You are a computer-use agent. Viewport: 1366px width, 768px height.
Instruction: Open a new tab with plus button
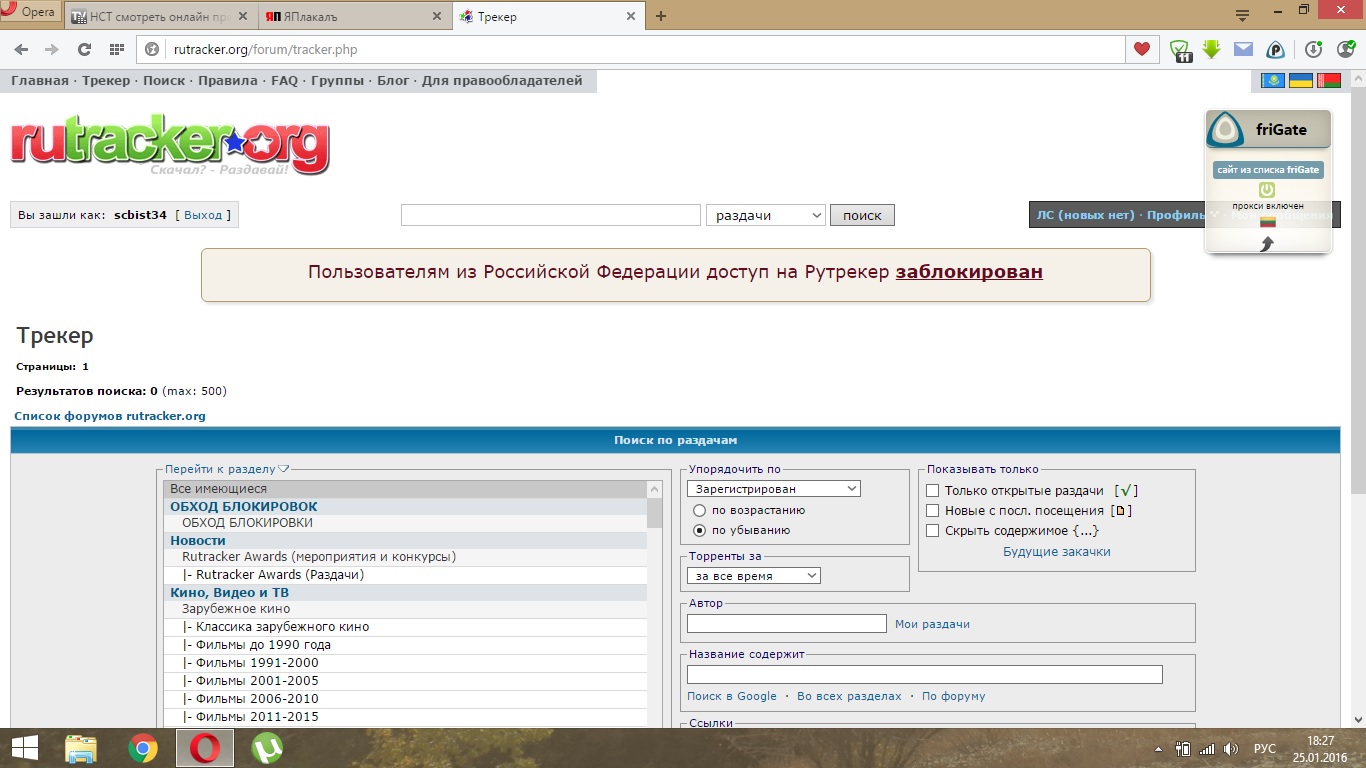pos(661,15)
